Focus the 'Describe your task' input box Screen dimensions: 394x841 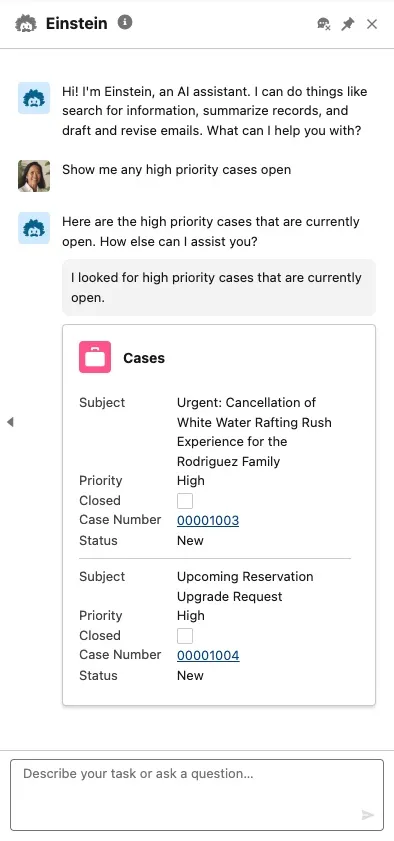pos(197,795)
